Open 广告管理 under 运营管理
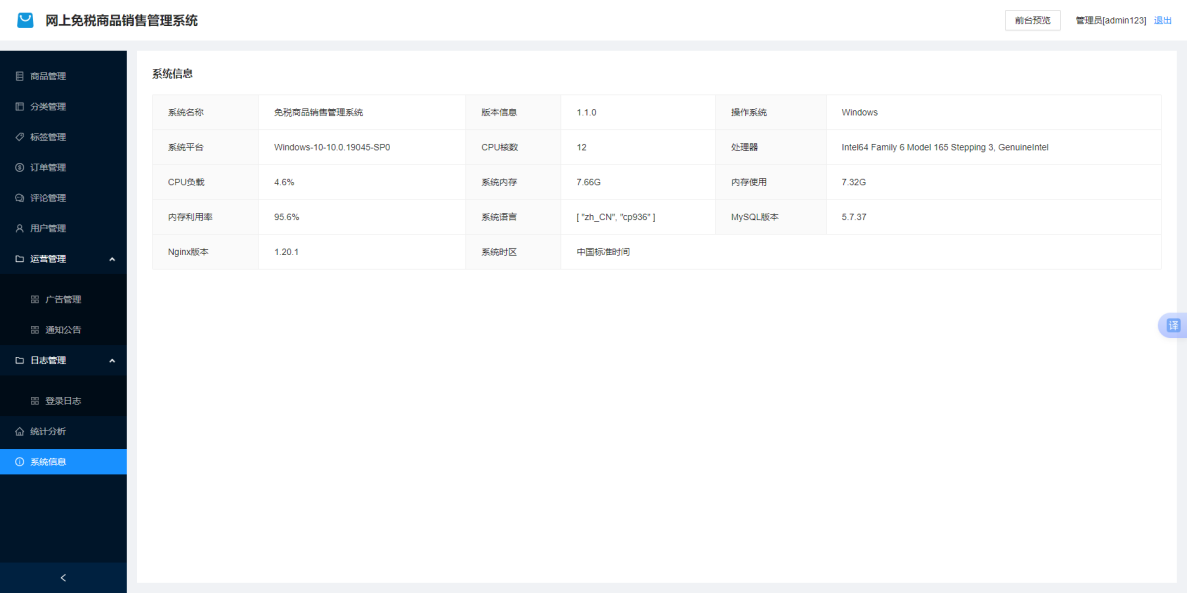Viewport: 1187px width, 593px height. pos(64,299)
